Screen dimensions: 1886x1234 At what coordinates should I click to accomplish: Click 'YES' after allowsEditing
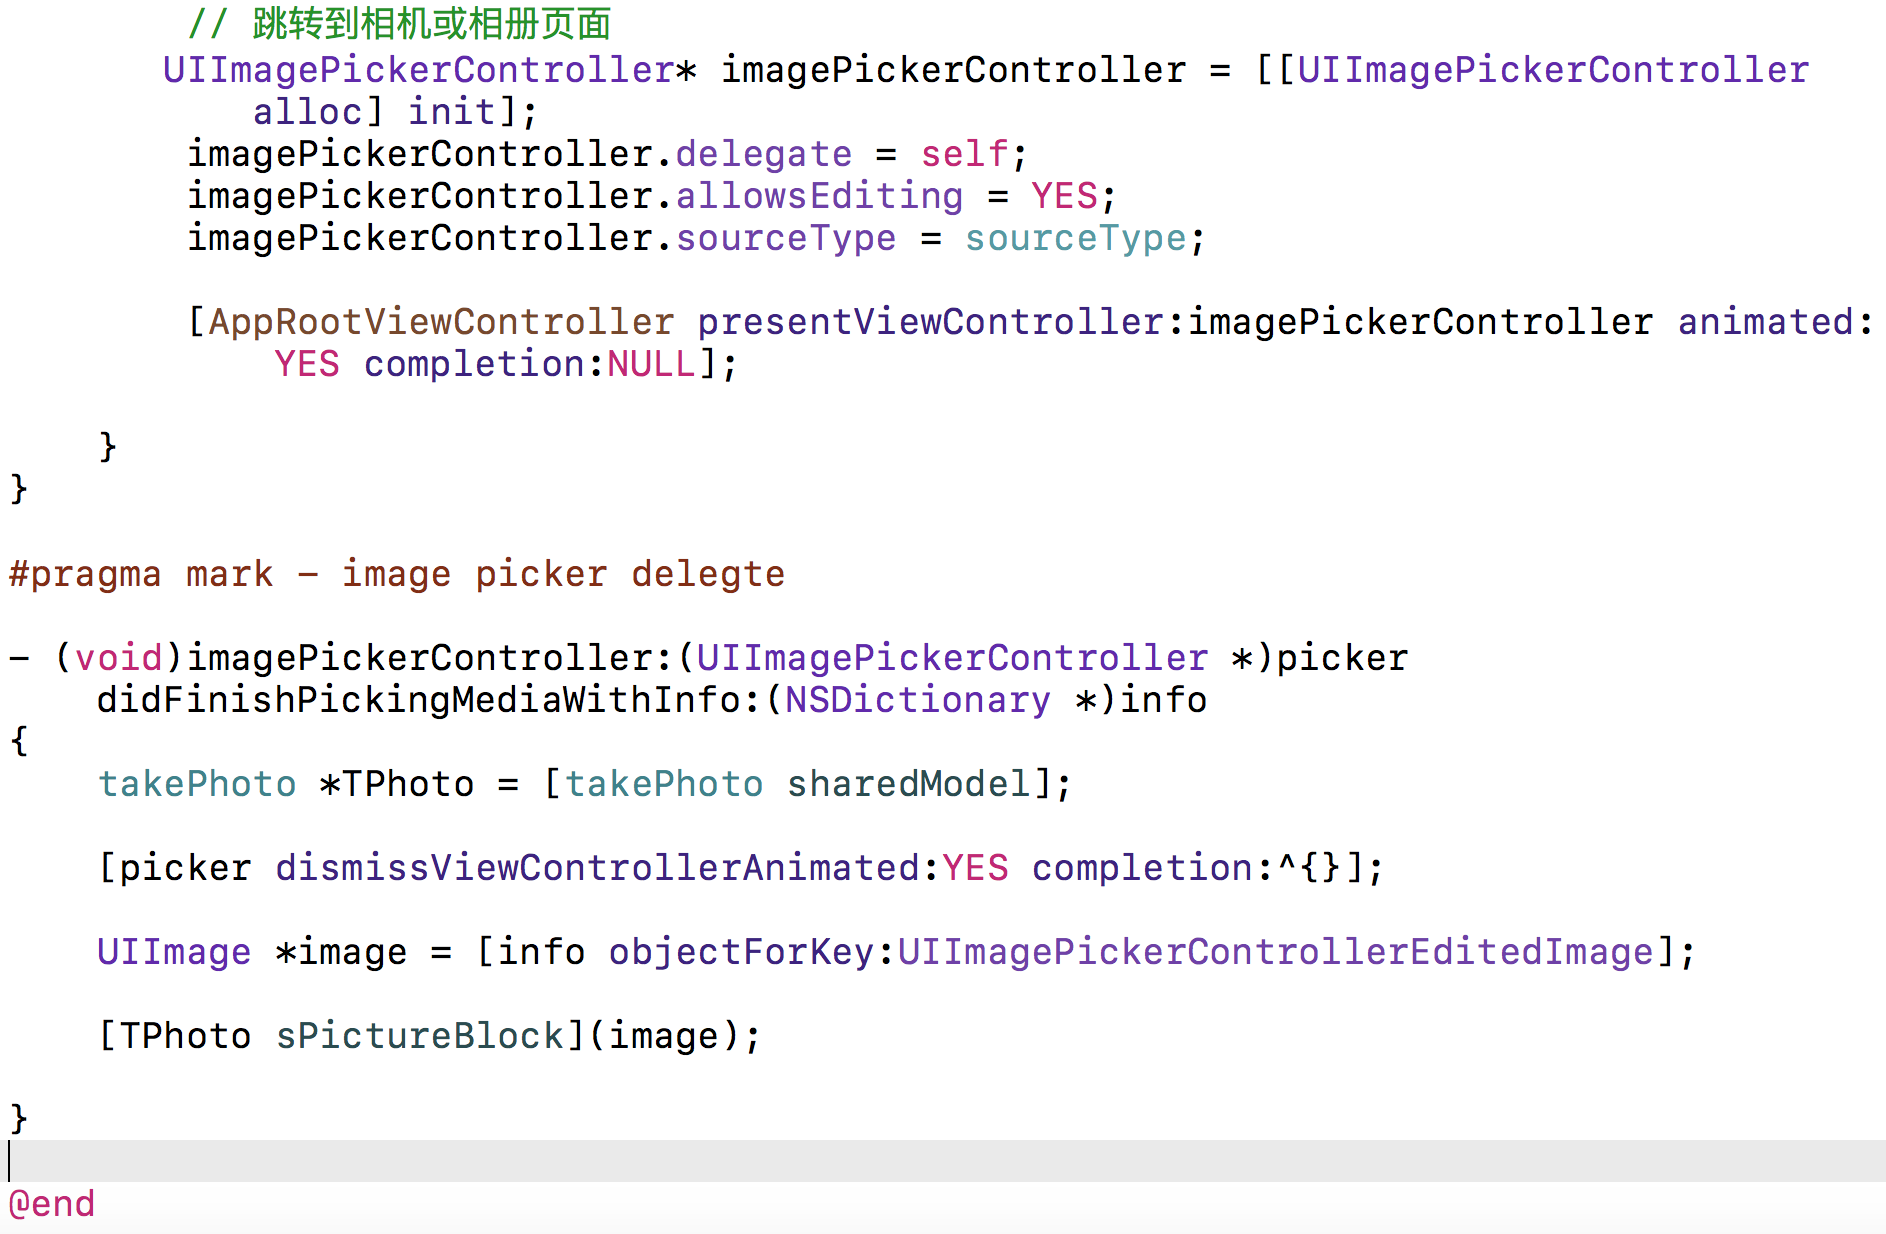(1064, 196)
